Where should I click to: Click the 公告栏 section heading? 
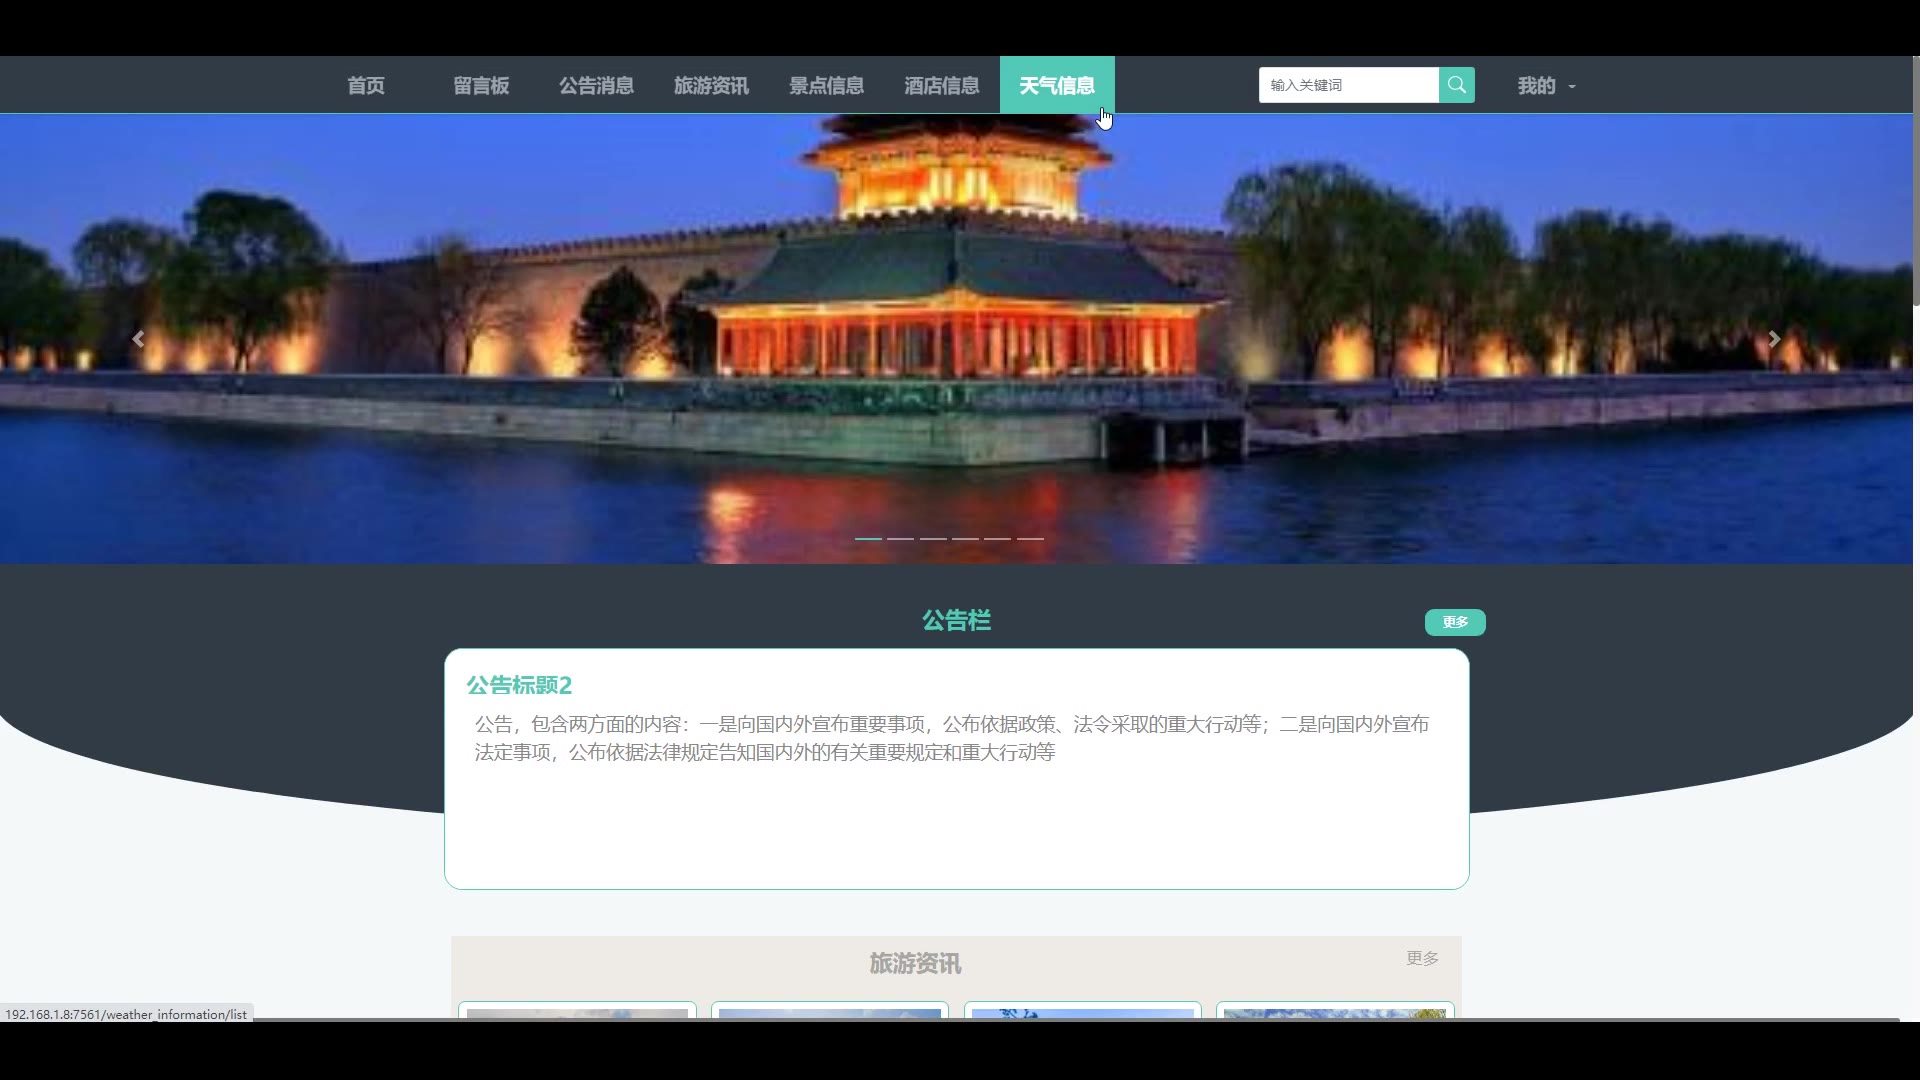click(956, 620)
